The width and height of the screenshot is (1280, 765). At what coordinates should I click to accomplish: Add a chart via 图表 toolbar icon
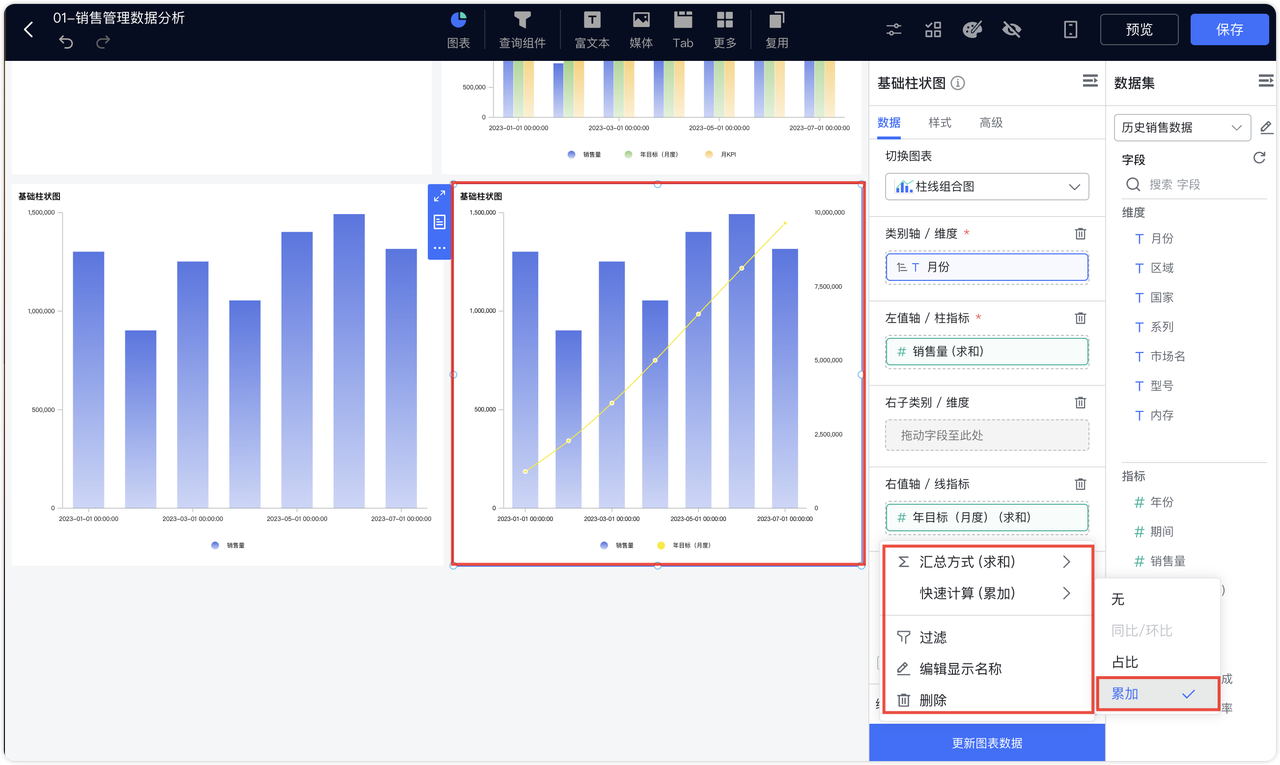click(x=459, y=30)
